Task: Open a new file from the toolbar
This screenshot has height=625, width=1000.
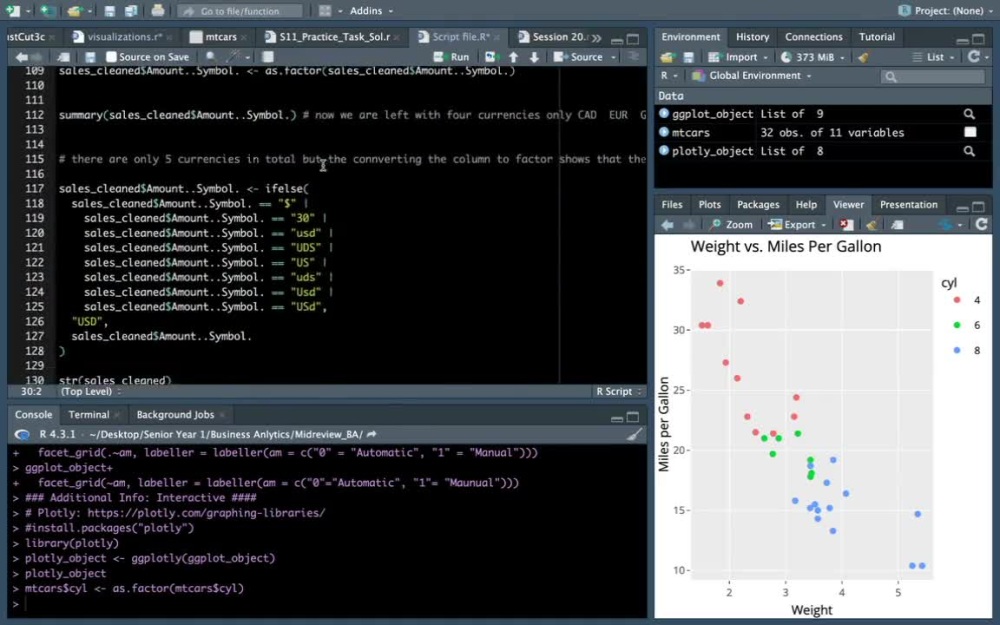Action: [13, 10]
